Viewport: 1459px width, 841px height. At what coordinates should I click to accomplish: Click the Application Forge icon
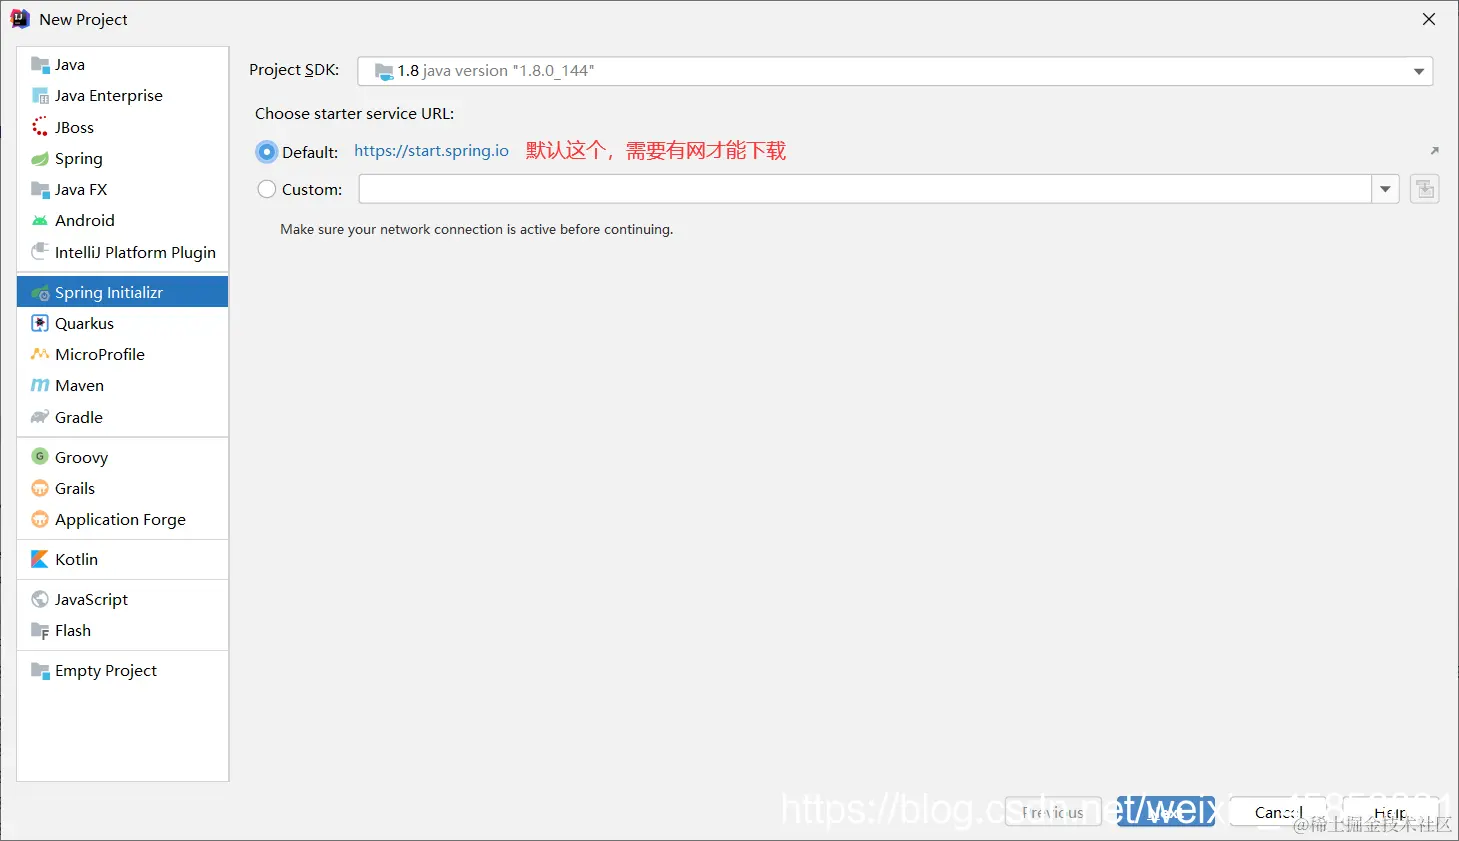pos(40,520)
